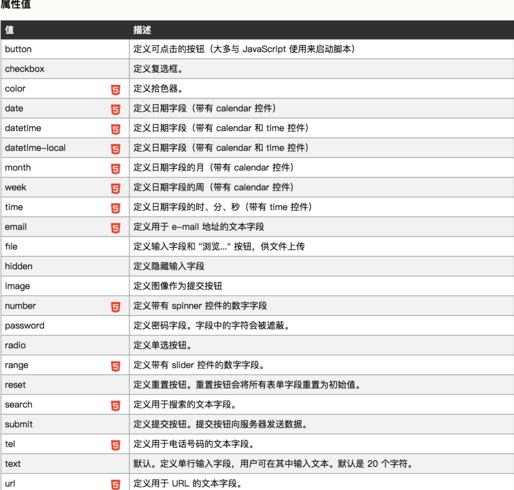This screenshot has height=490, width=514.
Task: Select the 'checkbox' value cell
Action: pos(65,69)
